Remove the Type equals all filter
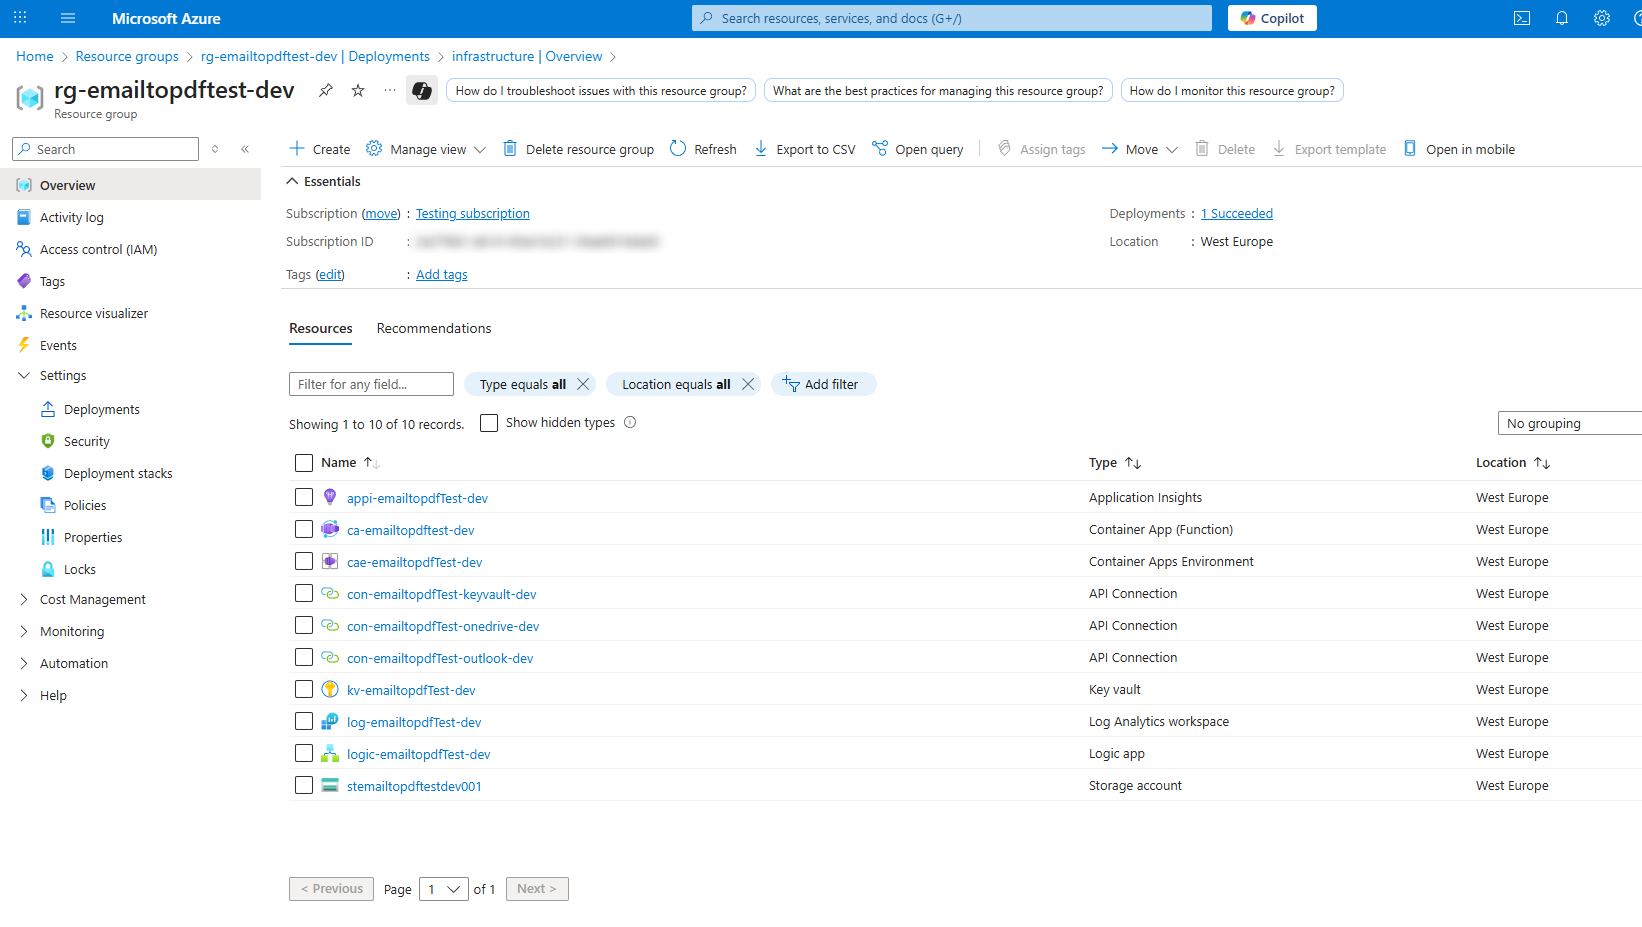This screenshot has width=1642, height=927. click(583, 384)
